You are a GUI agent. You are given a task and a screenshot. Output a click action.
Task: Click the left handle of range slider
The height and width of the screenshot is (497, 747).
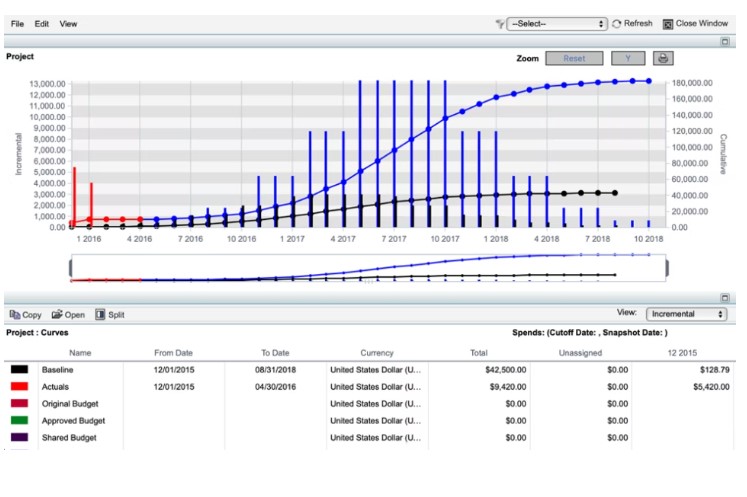70,269
